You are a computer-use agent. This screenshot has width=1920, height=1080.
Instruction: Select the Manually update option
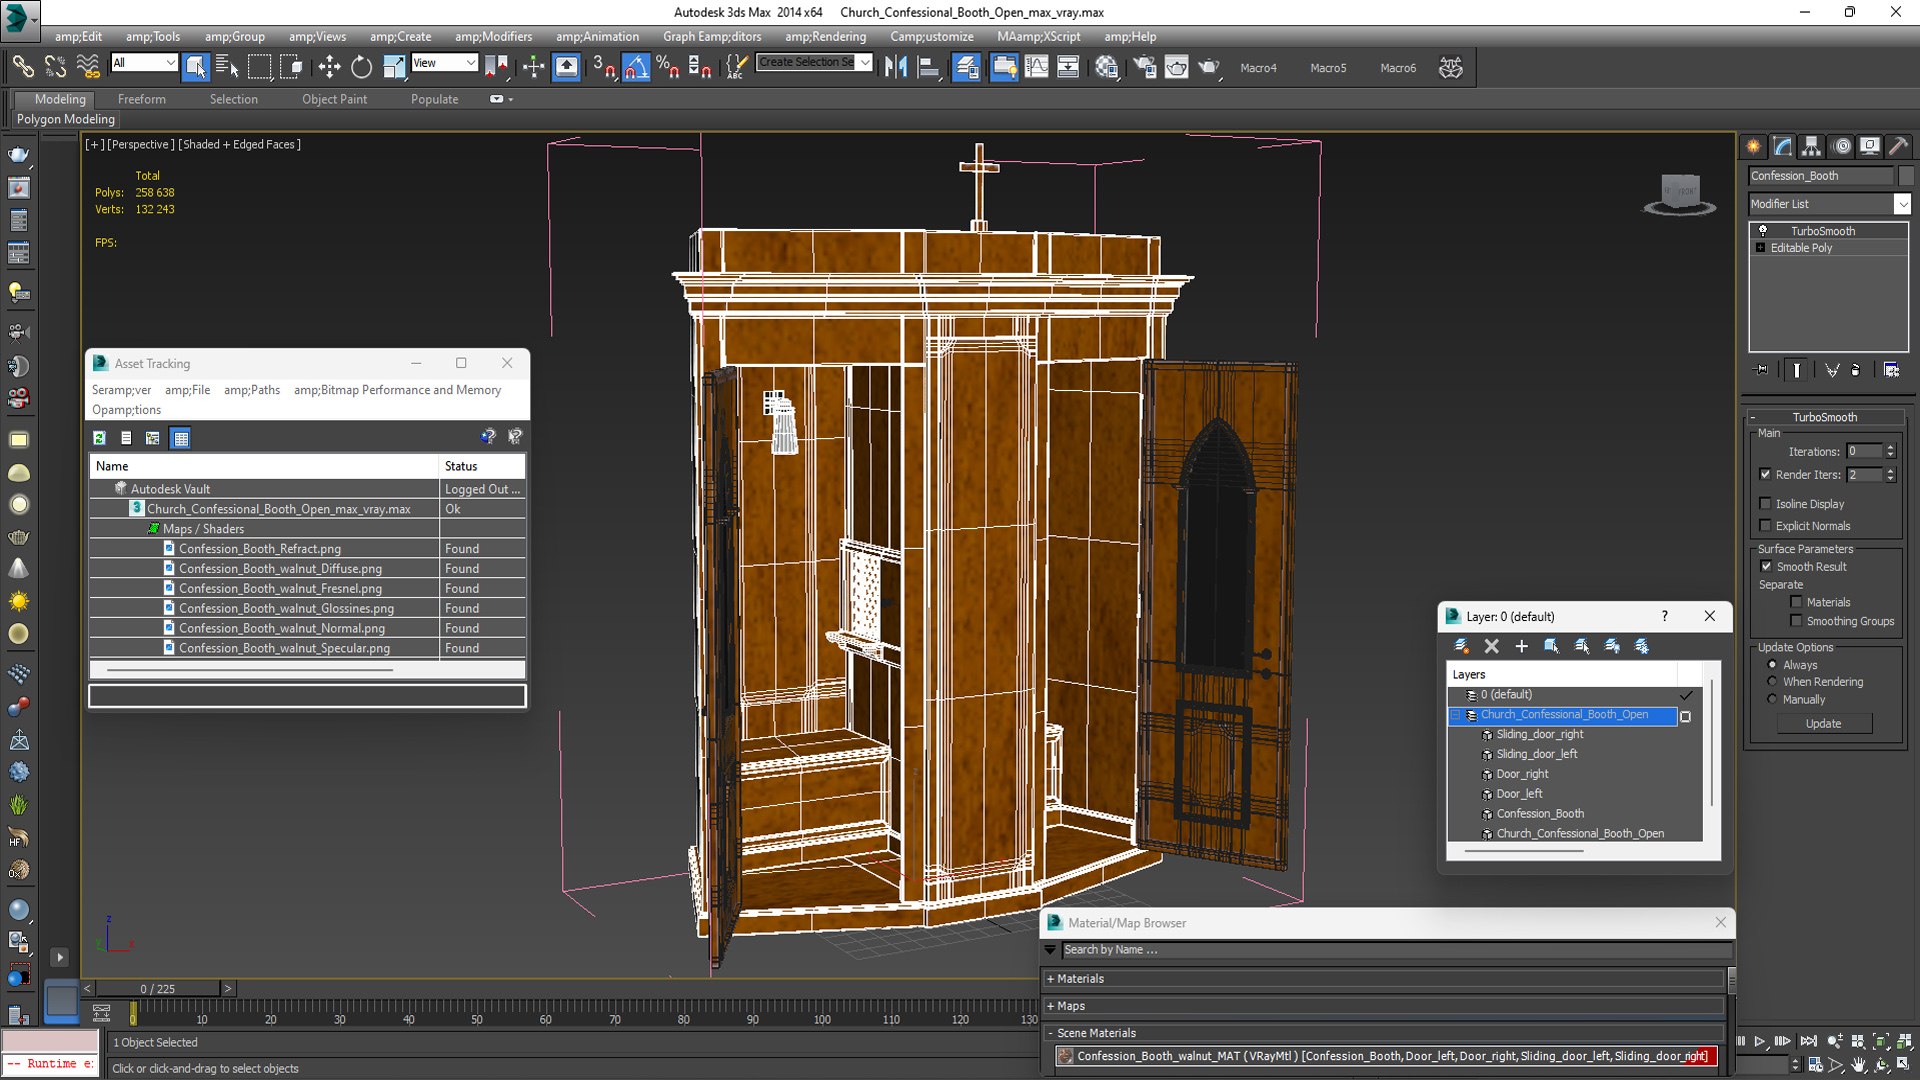pos(1772,699)
